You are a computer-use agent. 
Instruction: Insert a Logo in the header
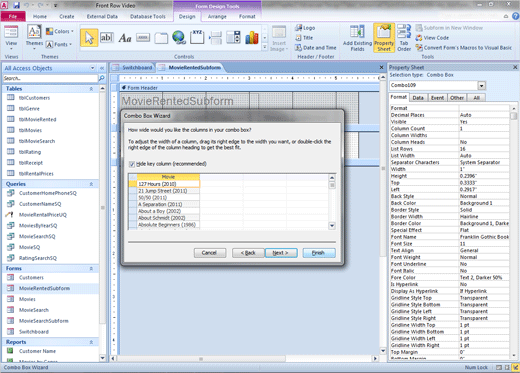pyautogui.click(x=305, y=28)
